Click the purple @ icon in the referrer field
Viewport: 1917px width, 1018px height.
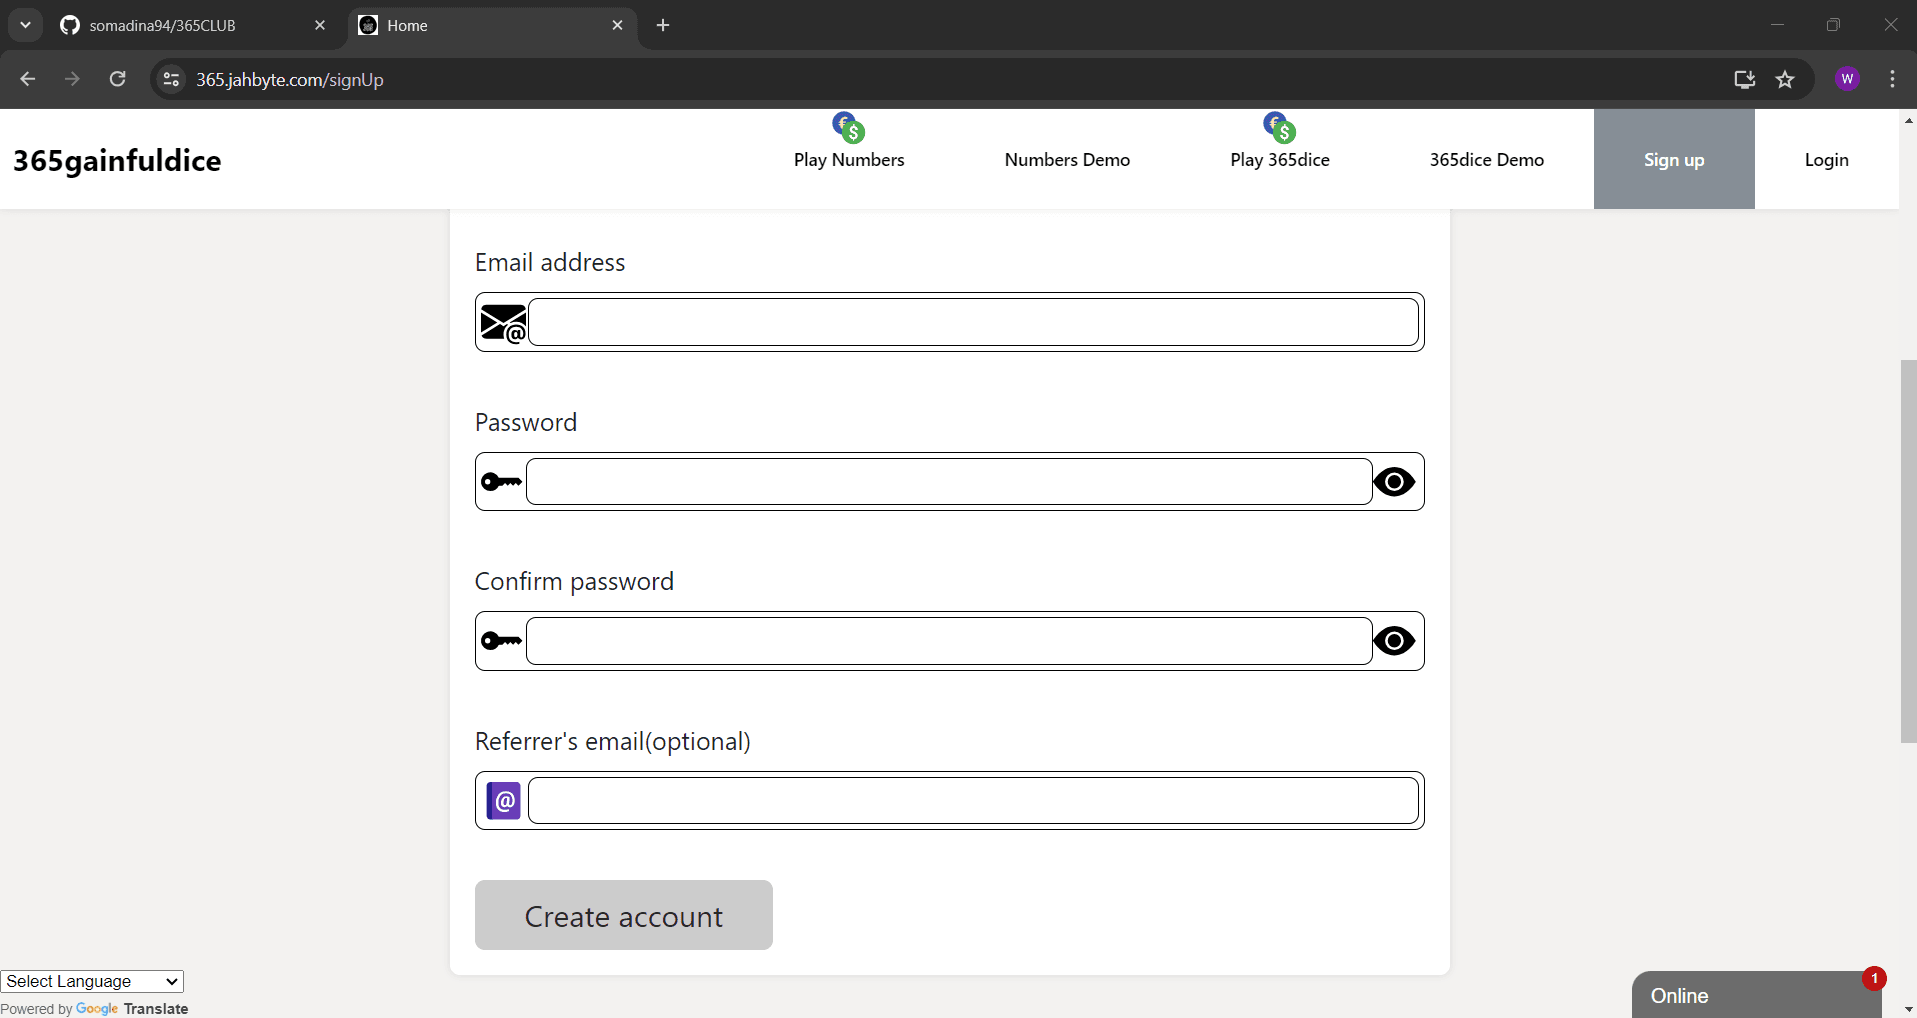[x=504, y=801]
